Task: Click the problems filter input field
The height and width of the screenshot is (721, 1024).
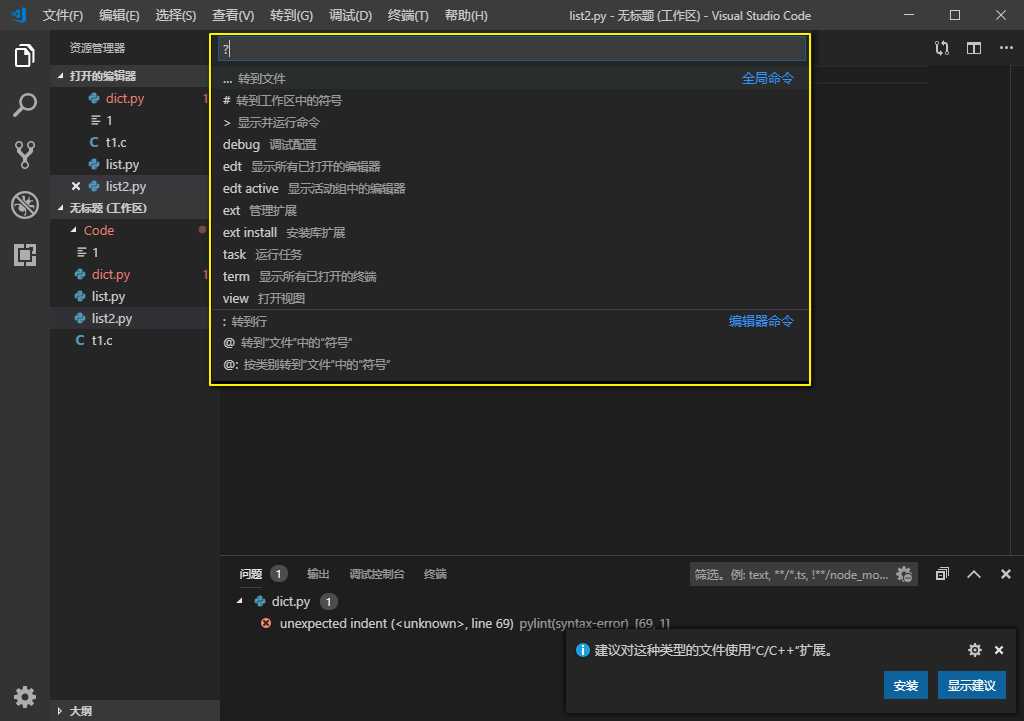Action: [793, 574]
